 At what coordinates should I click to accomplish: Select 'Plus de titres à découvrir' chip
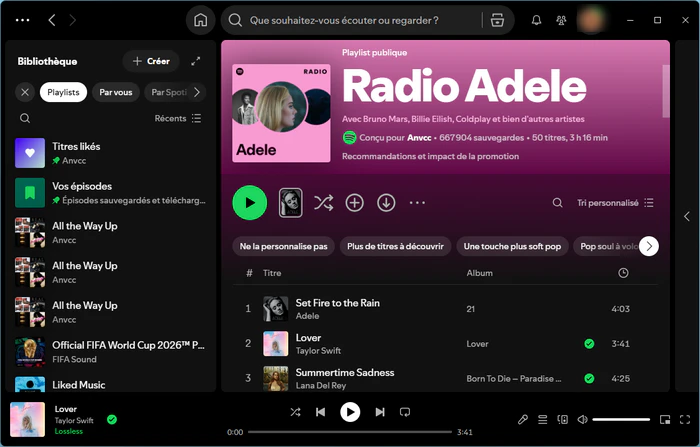(x=396, y=246)
